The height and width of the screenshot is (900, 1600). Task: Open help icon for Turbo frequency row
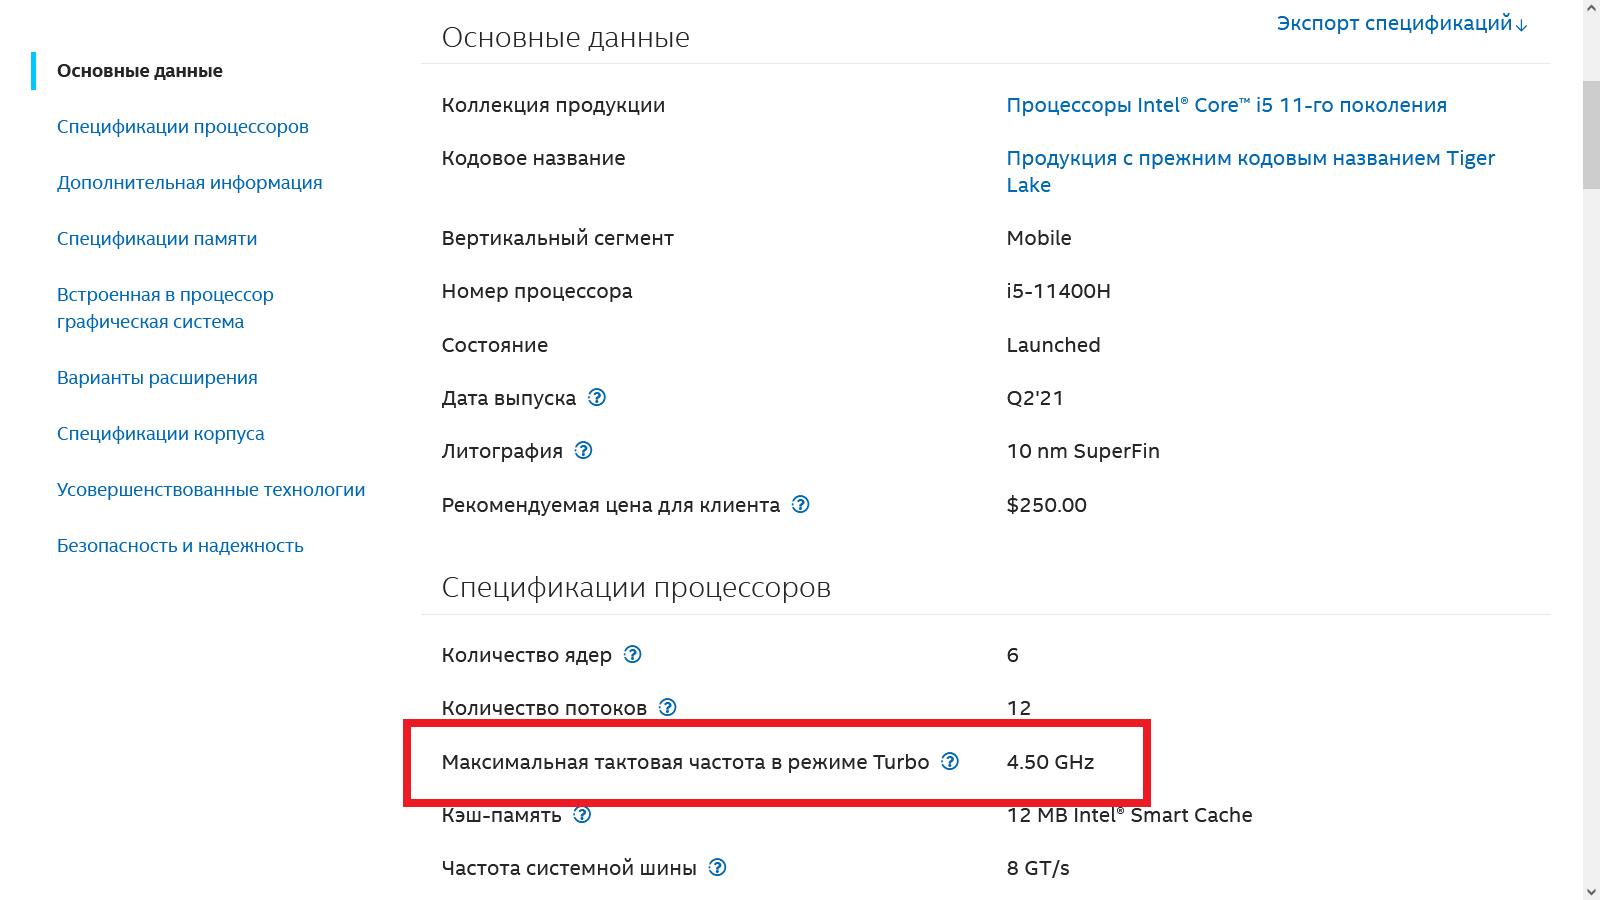pyautogui.click(x=950, y=761)
